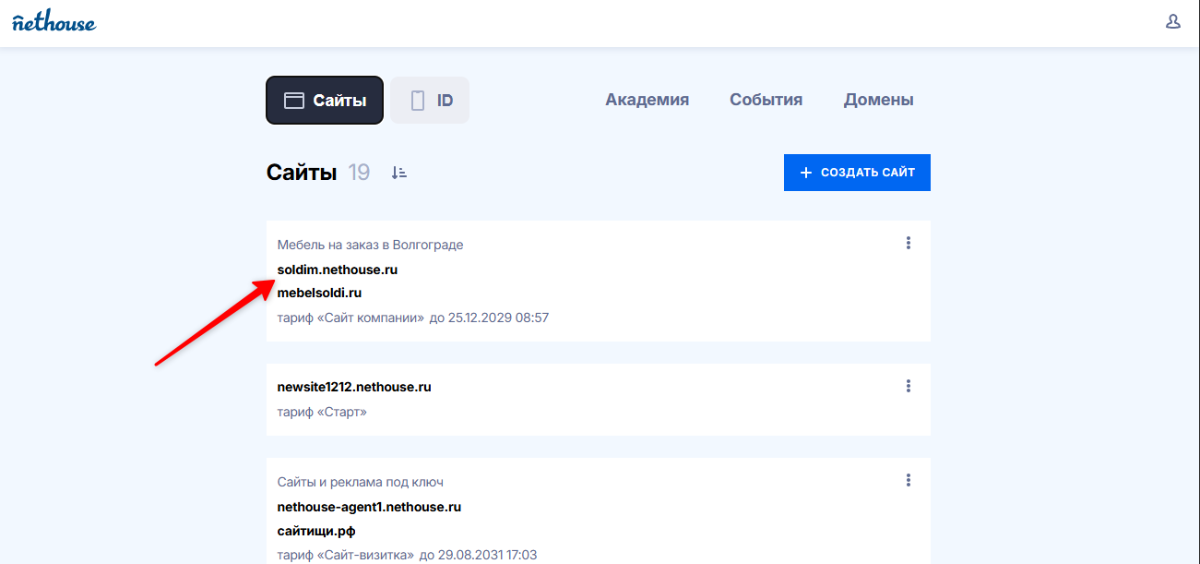Viewport: 1200px width, 564px height.
Task: Open the Академия section
Action: (647, 100)
